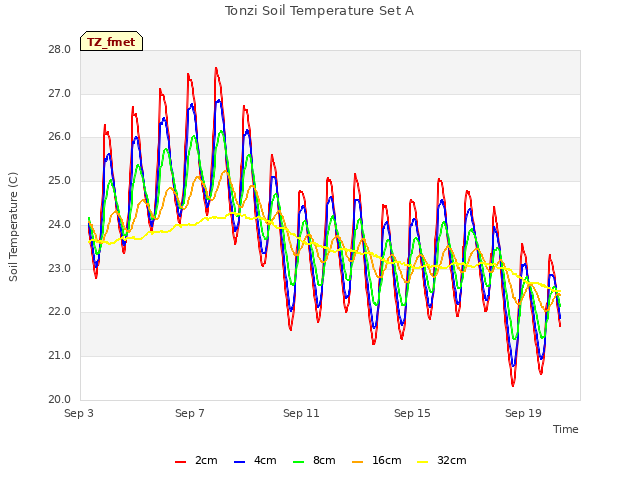Click the Sep 7 x-axis tick label
640x480 pixels.
190,413
